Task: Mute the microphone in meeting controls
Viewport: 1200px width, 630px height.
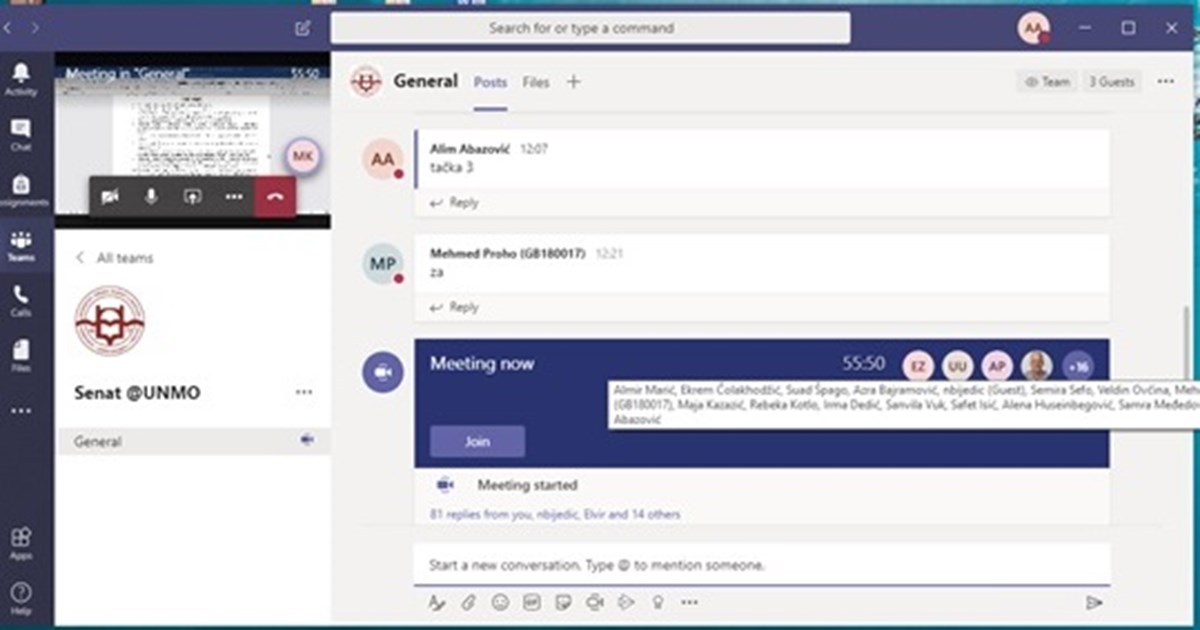Action: coord(151,197)
